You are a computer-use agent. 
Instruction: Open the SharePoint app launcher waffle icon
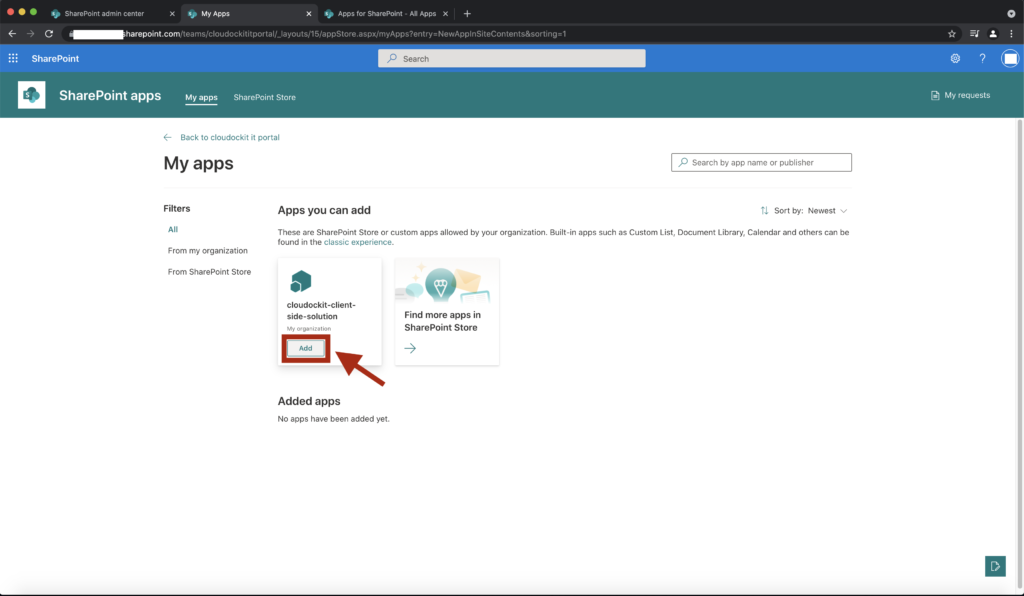13,58
